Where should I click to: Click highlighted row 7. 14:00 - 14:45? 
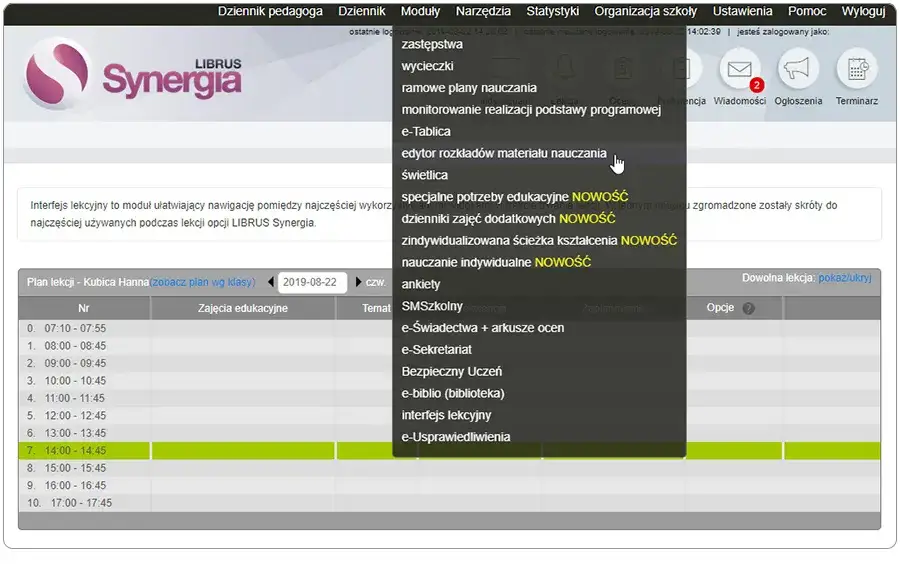tap(449, 450)
